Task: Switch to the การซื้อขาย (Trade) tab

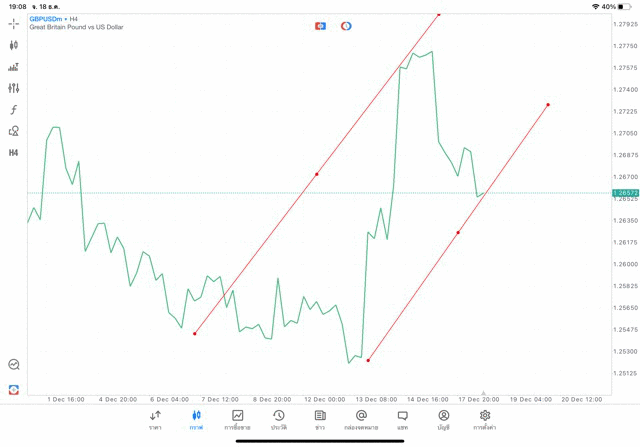Action: [x=237, y=419]
